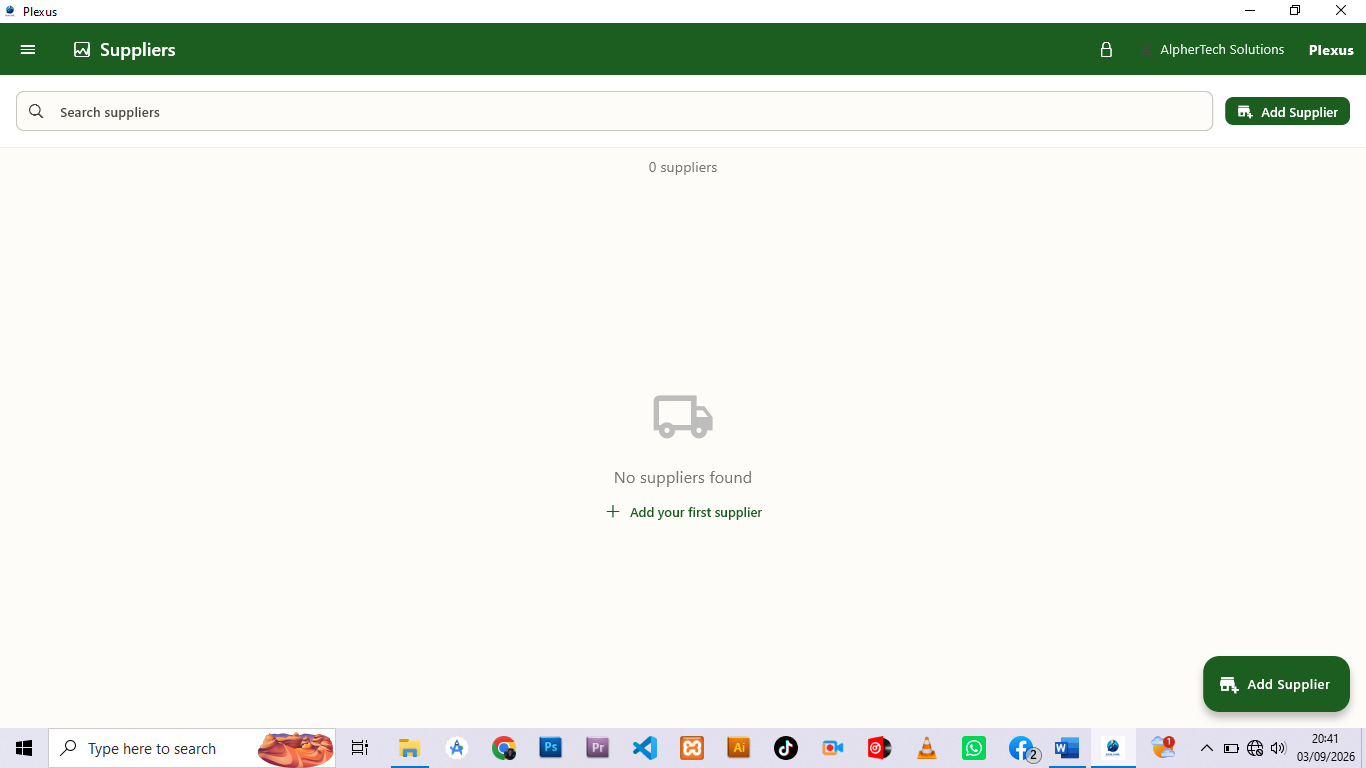Click the user profile icon in header
This screenshot has width=1366, height=768.
[1146, 49]
